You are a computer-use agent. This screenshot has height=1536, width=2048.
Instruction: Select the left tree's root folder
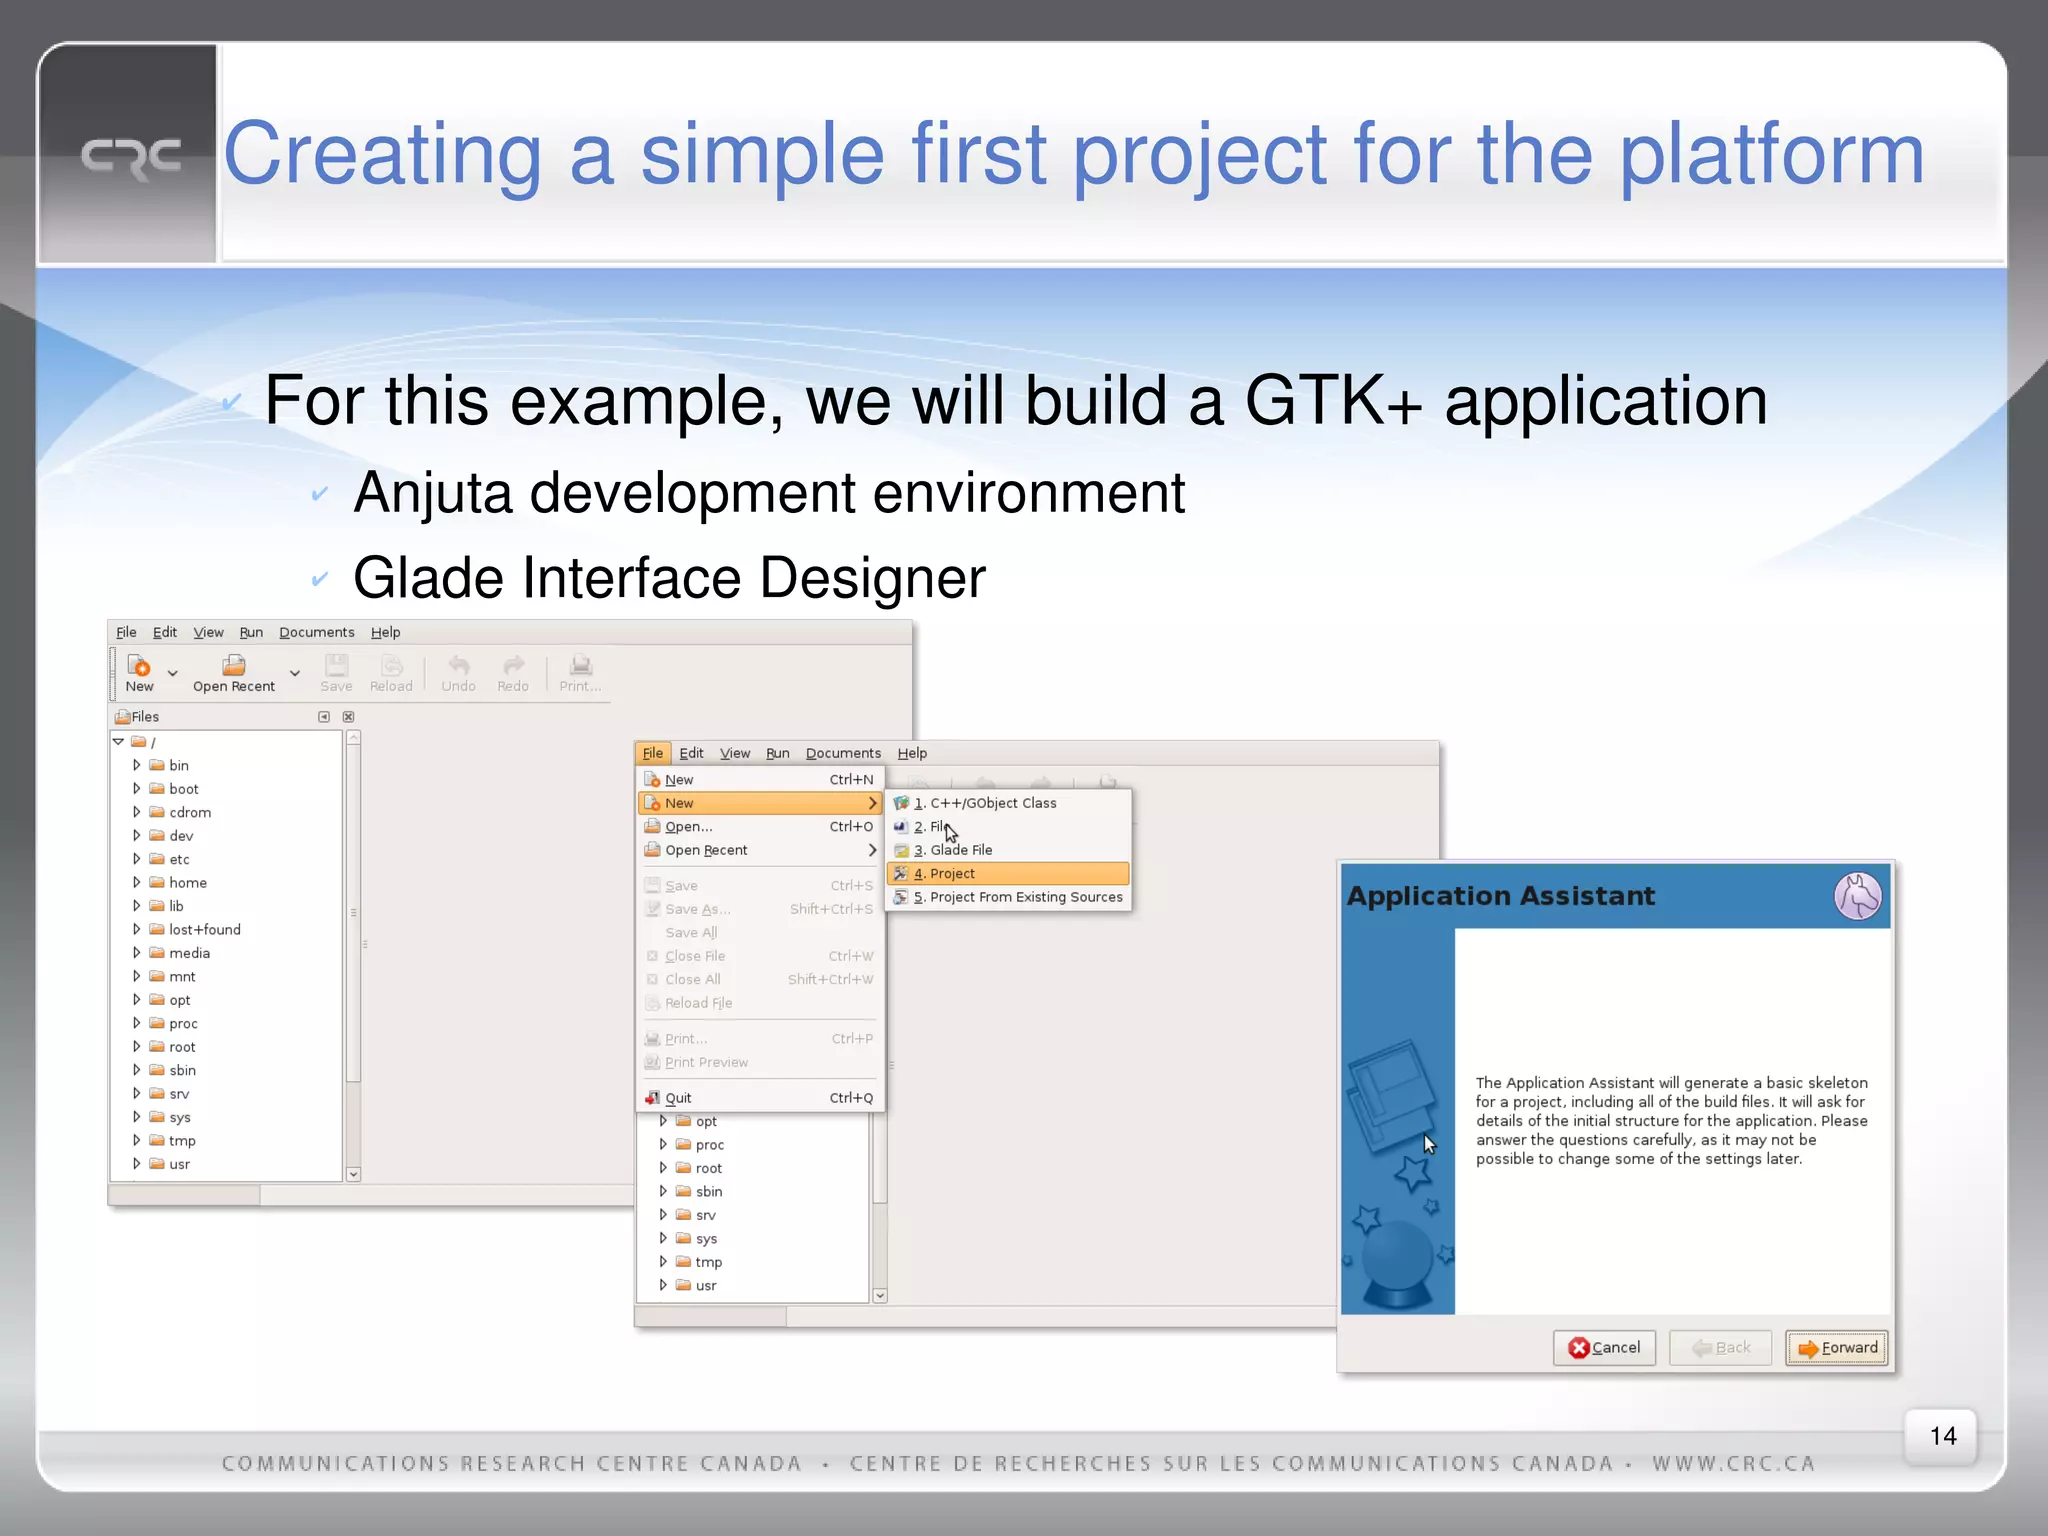point(182,1047)
